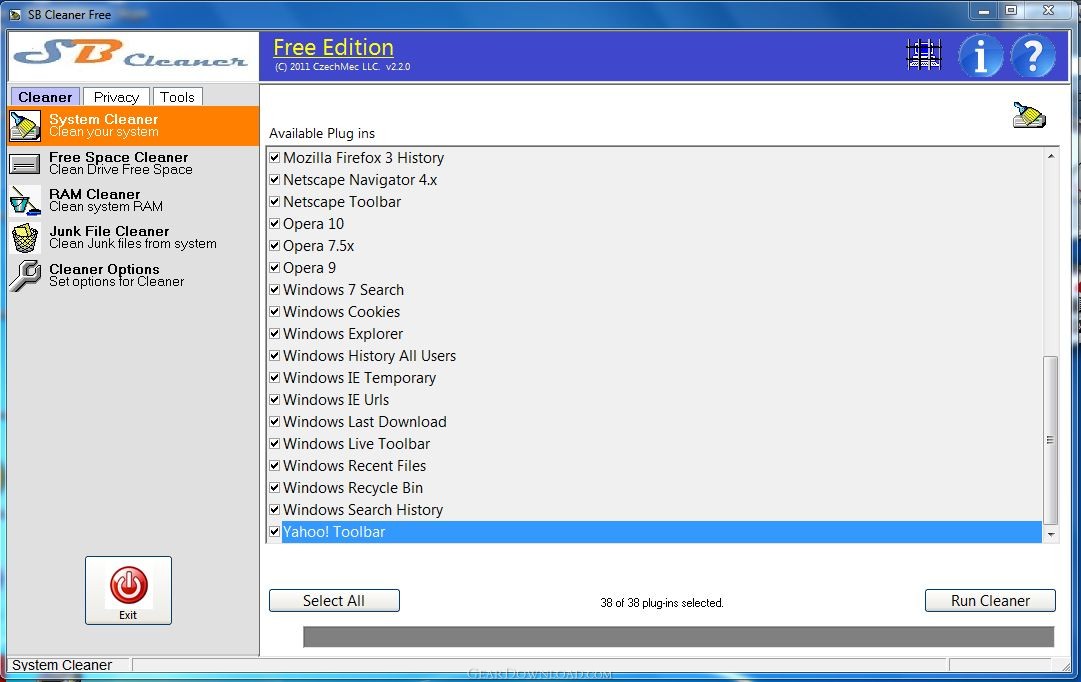Select the Windows Search History row text
Screen dimensions: 1081x682
[x=363, y=510]
